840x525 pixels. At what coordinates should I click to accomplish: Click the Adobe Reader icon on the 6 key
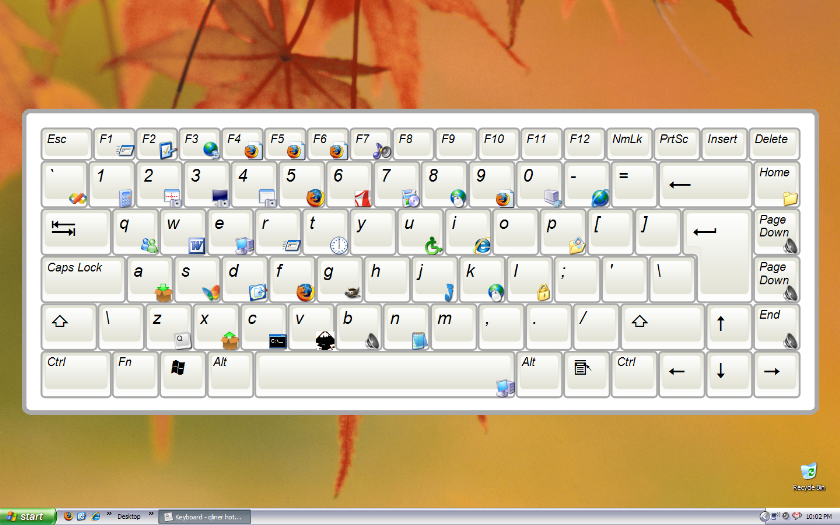point(363,198)
